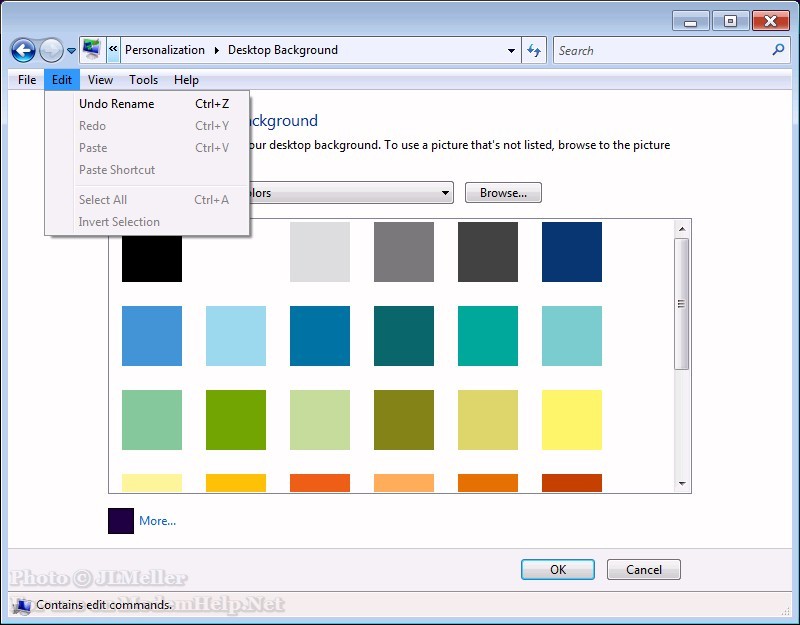The height and width of the screenshot is (625, 800).
Task: Expand the breadcrumb double-chevron before Personalization
Action: (113, 49)
